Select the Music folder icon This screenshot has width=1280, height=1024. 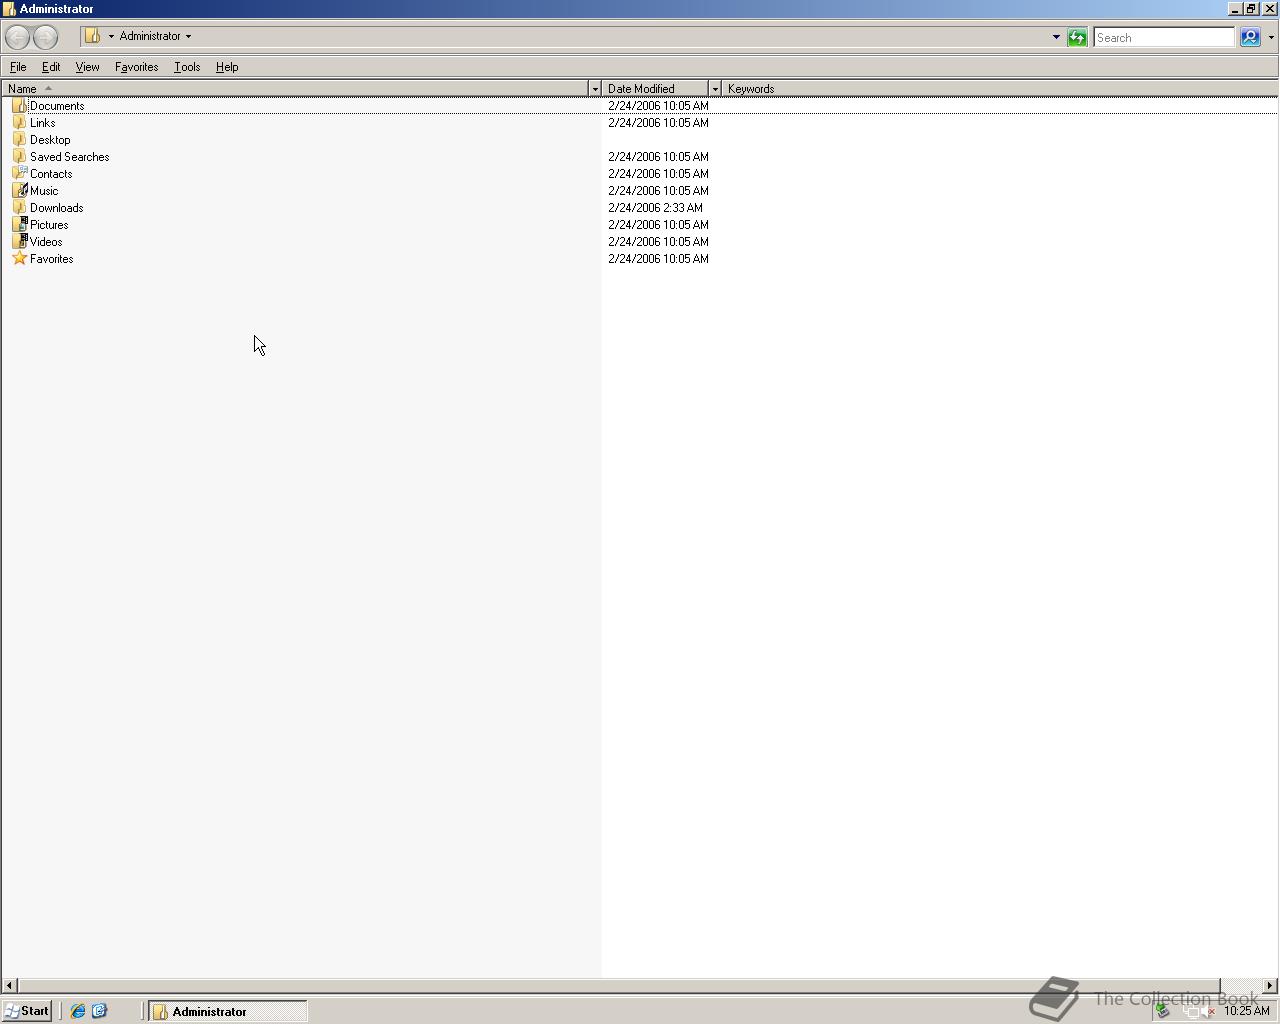coord(19,190)
